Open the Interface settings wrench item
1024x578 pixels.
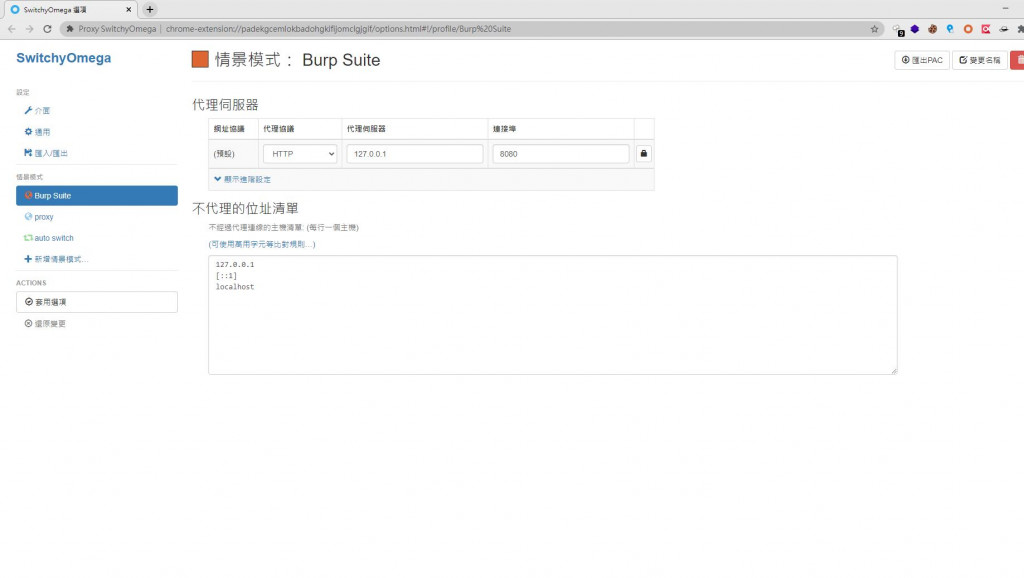tap(37, 110)
